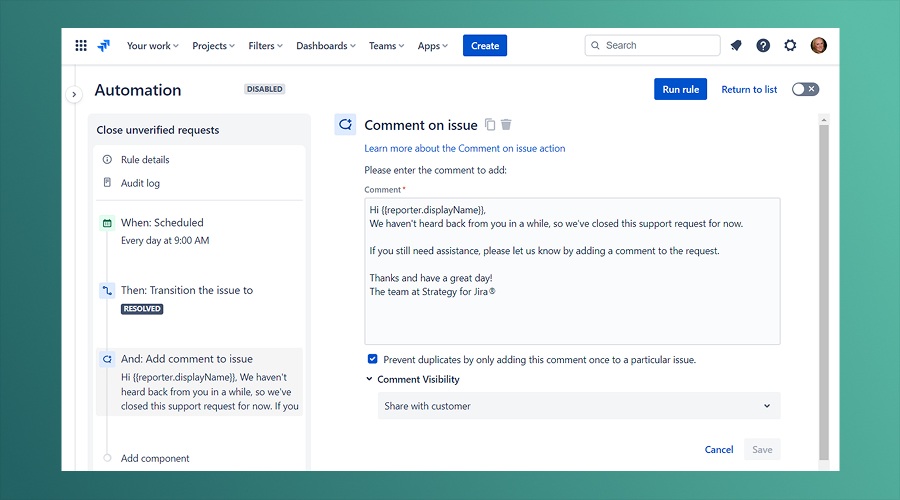Open the Dashboards dropdown menu
The width and height of the screenshot is (900, 500).
(326, 45)
